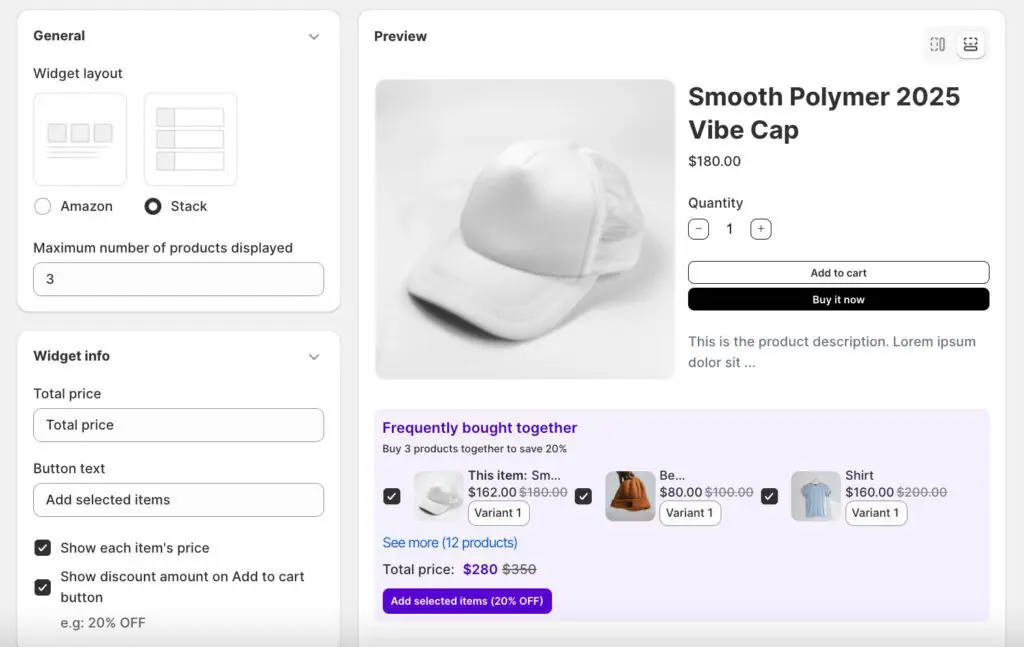Select the Amazon radio button
Screen dimensions: 1024x647
43,206
